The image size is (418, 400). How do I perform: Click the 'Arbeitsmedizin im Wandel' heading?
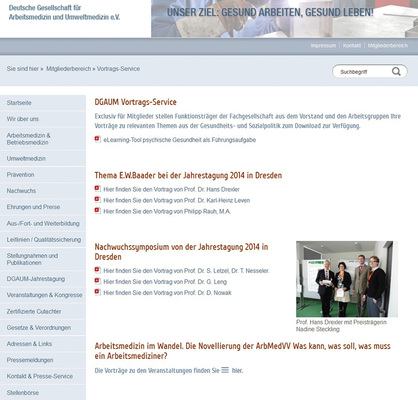[242, 351]
